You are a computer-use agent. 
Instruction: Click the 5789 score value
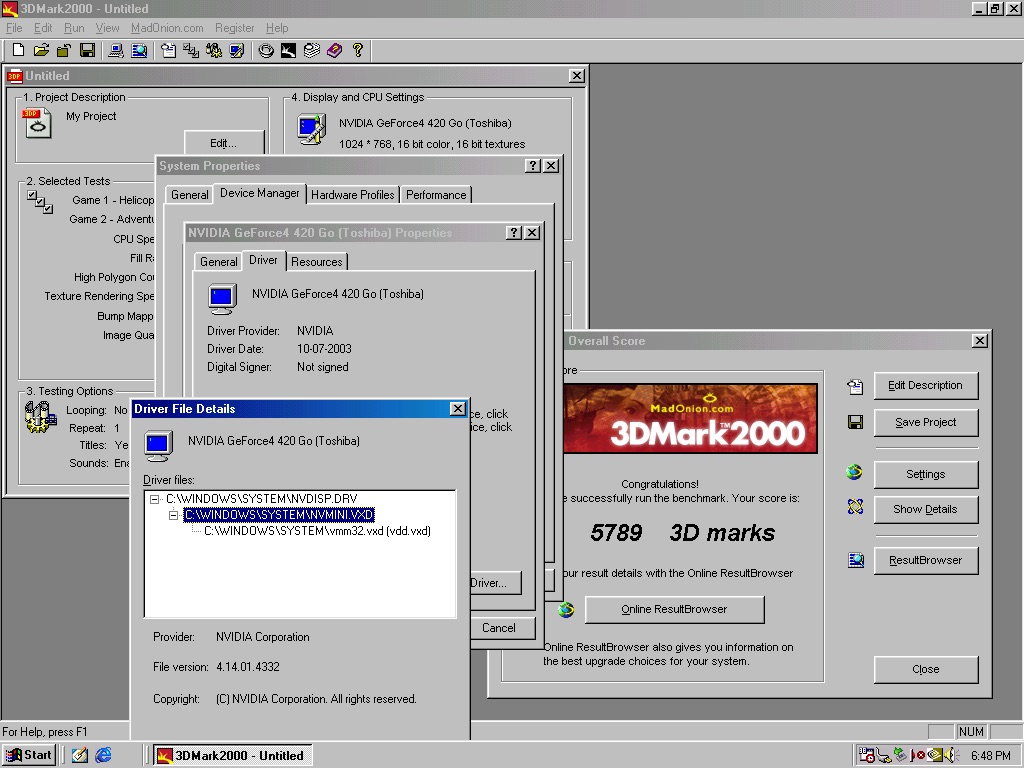coord(616,533)
